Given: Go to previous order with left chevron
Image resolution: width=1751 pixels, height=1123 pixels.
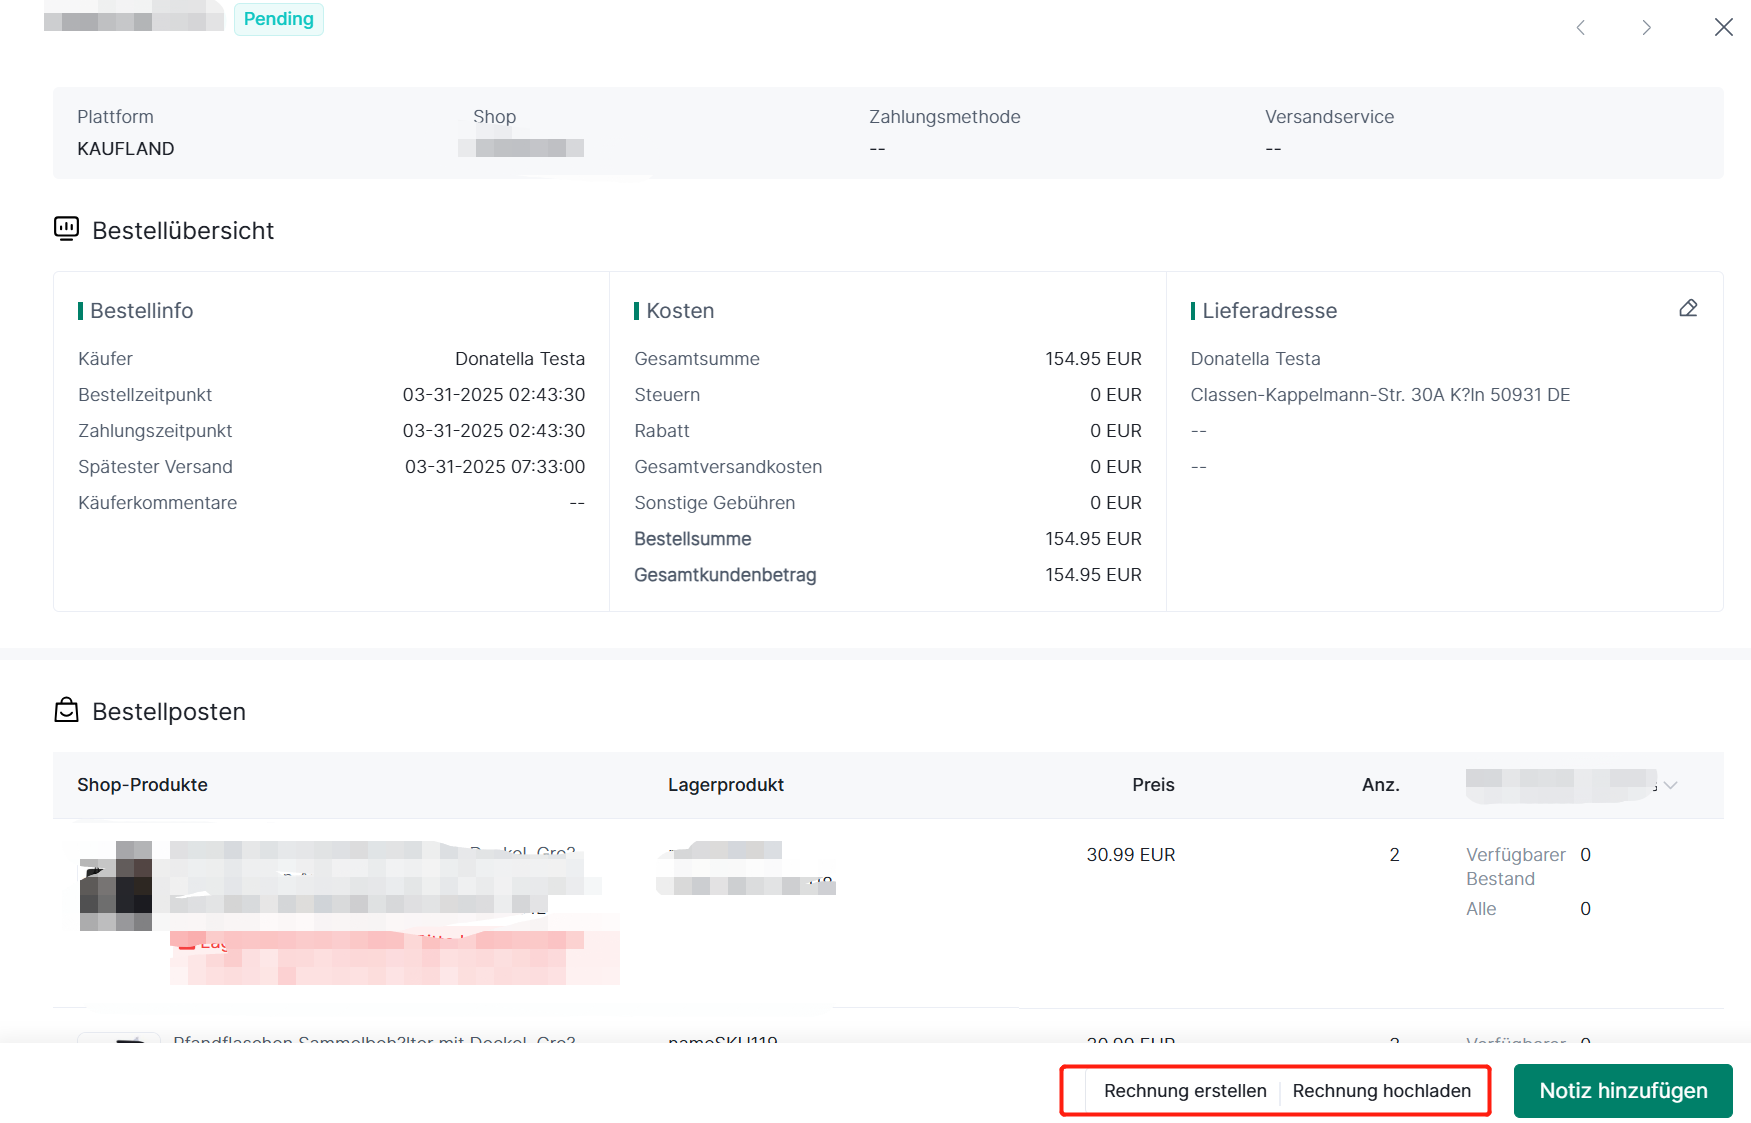Looking at the screenshot, I should [1580, 28].
